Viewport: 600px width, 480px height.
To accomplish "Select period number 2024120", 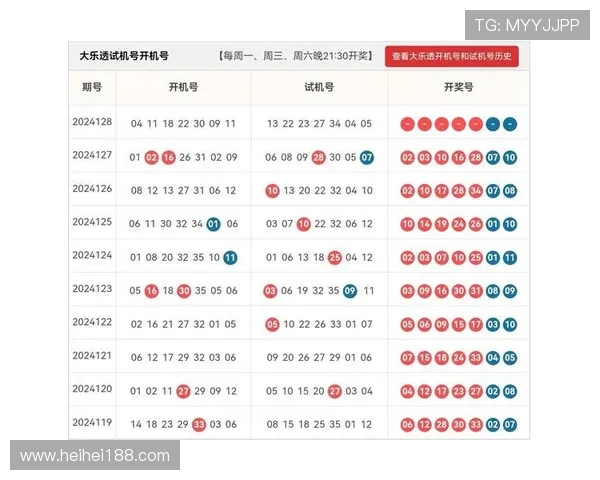I will (92, 389).
